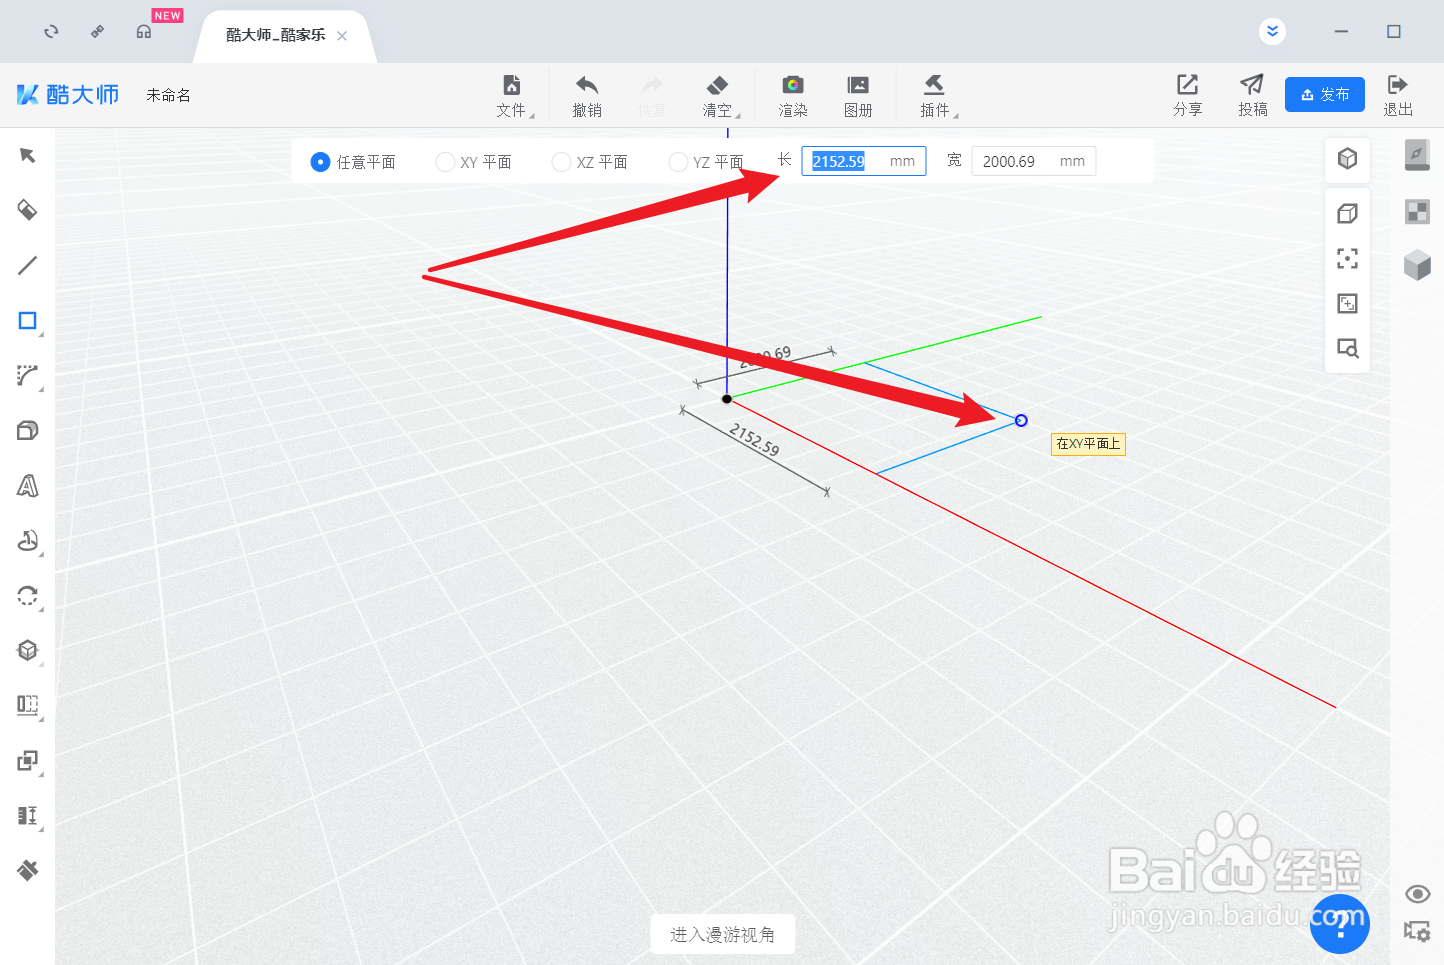This screenshot has width=1444, height=965.
Task: Click 进入漫游视角 button
Action: pos(722,934)
